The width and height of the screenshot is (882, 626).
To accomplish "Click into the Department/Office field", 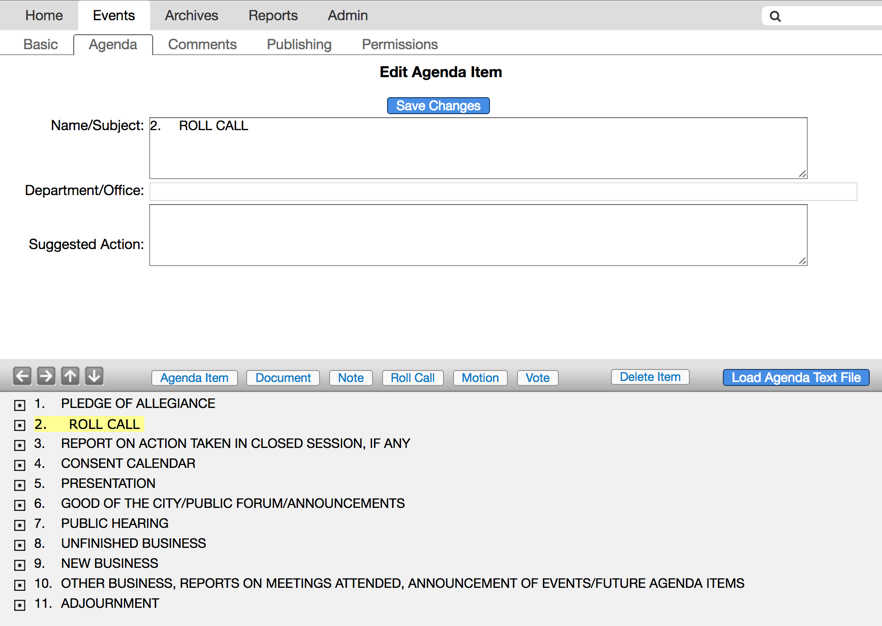I will [x=502, y=191].
